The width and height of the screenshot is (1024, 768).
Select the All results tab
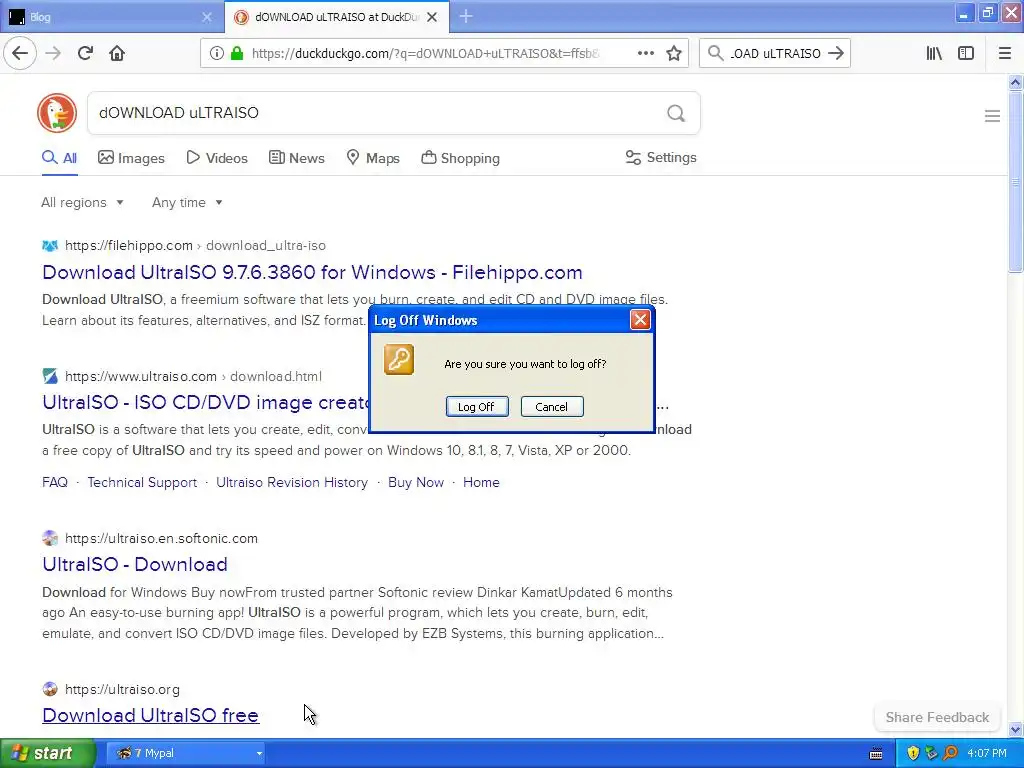[x=59, y=158]
